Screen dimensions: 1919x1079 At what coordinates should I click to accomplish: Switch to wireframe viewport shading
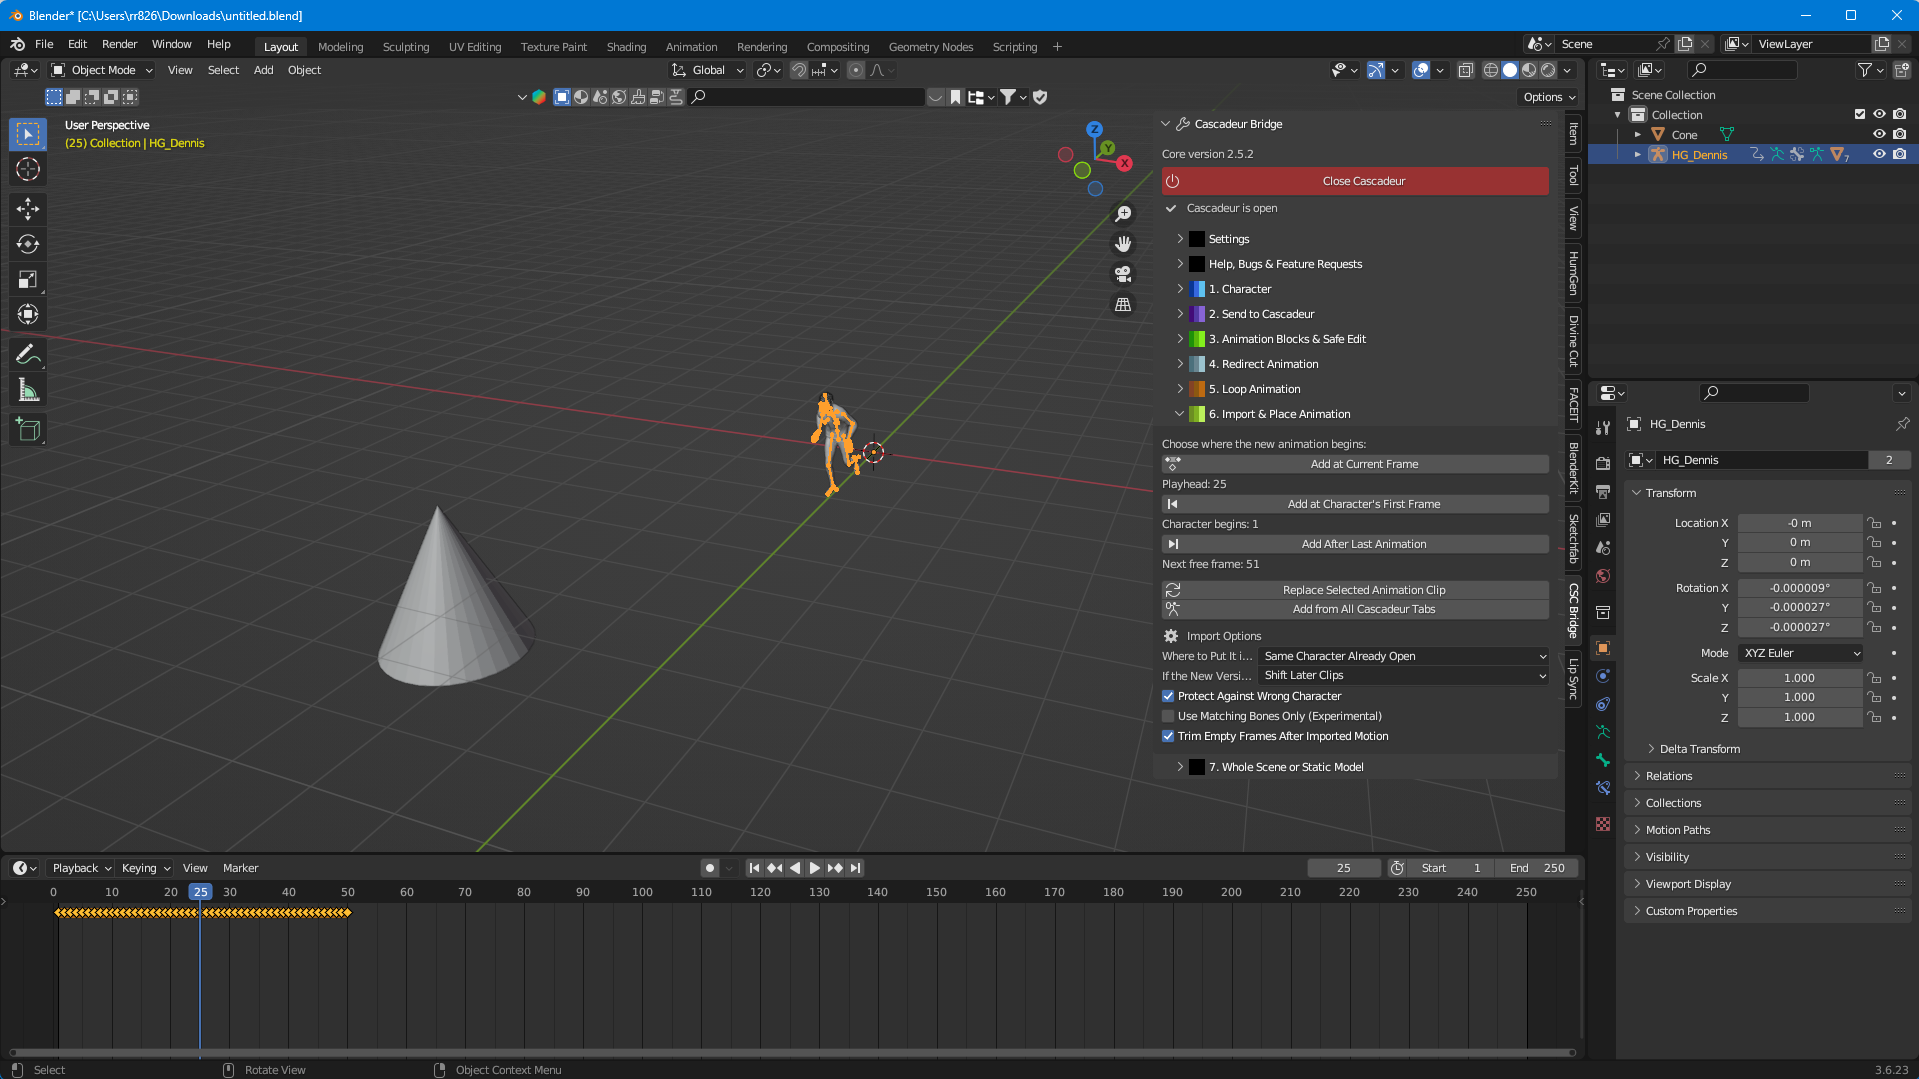point(1491,70)
